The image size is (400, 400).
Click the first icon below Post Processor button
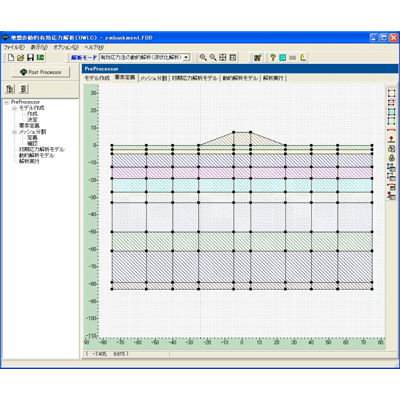[10, 89]
